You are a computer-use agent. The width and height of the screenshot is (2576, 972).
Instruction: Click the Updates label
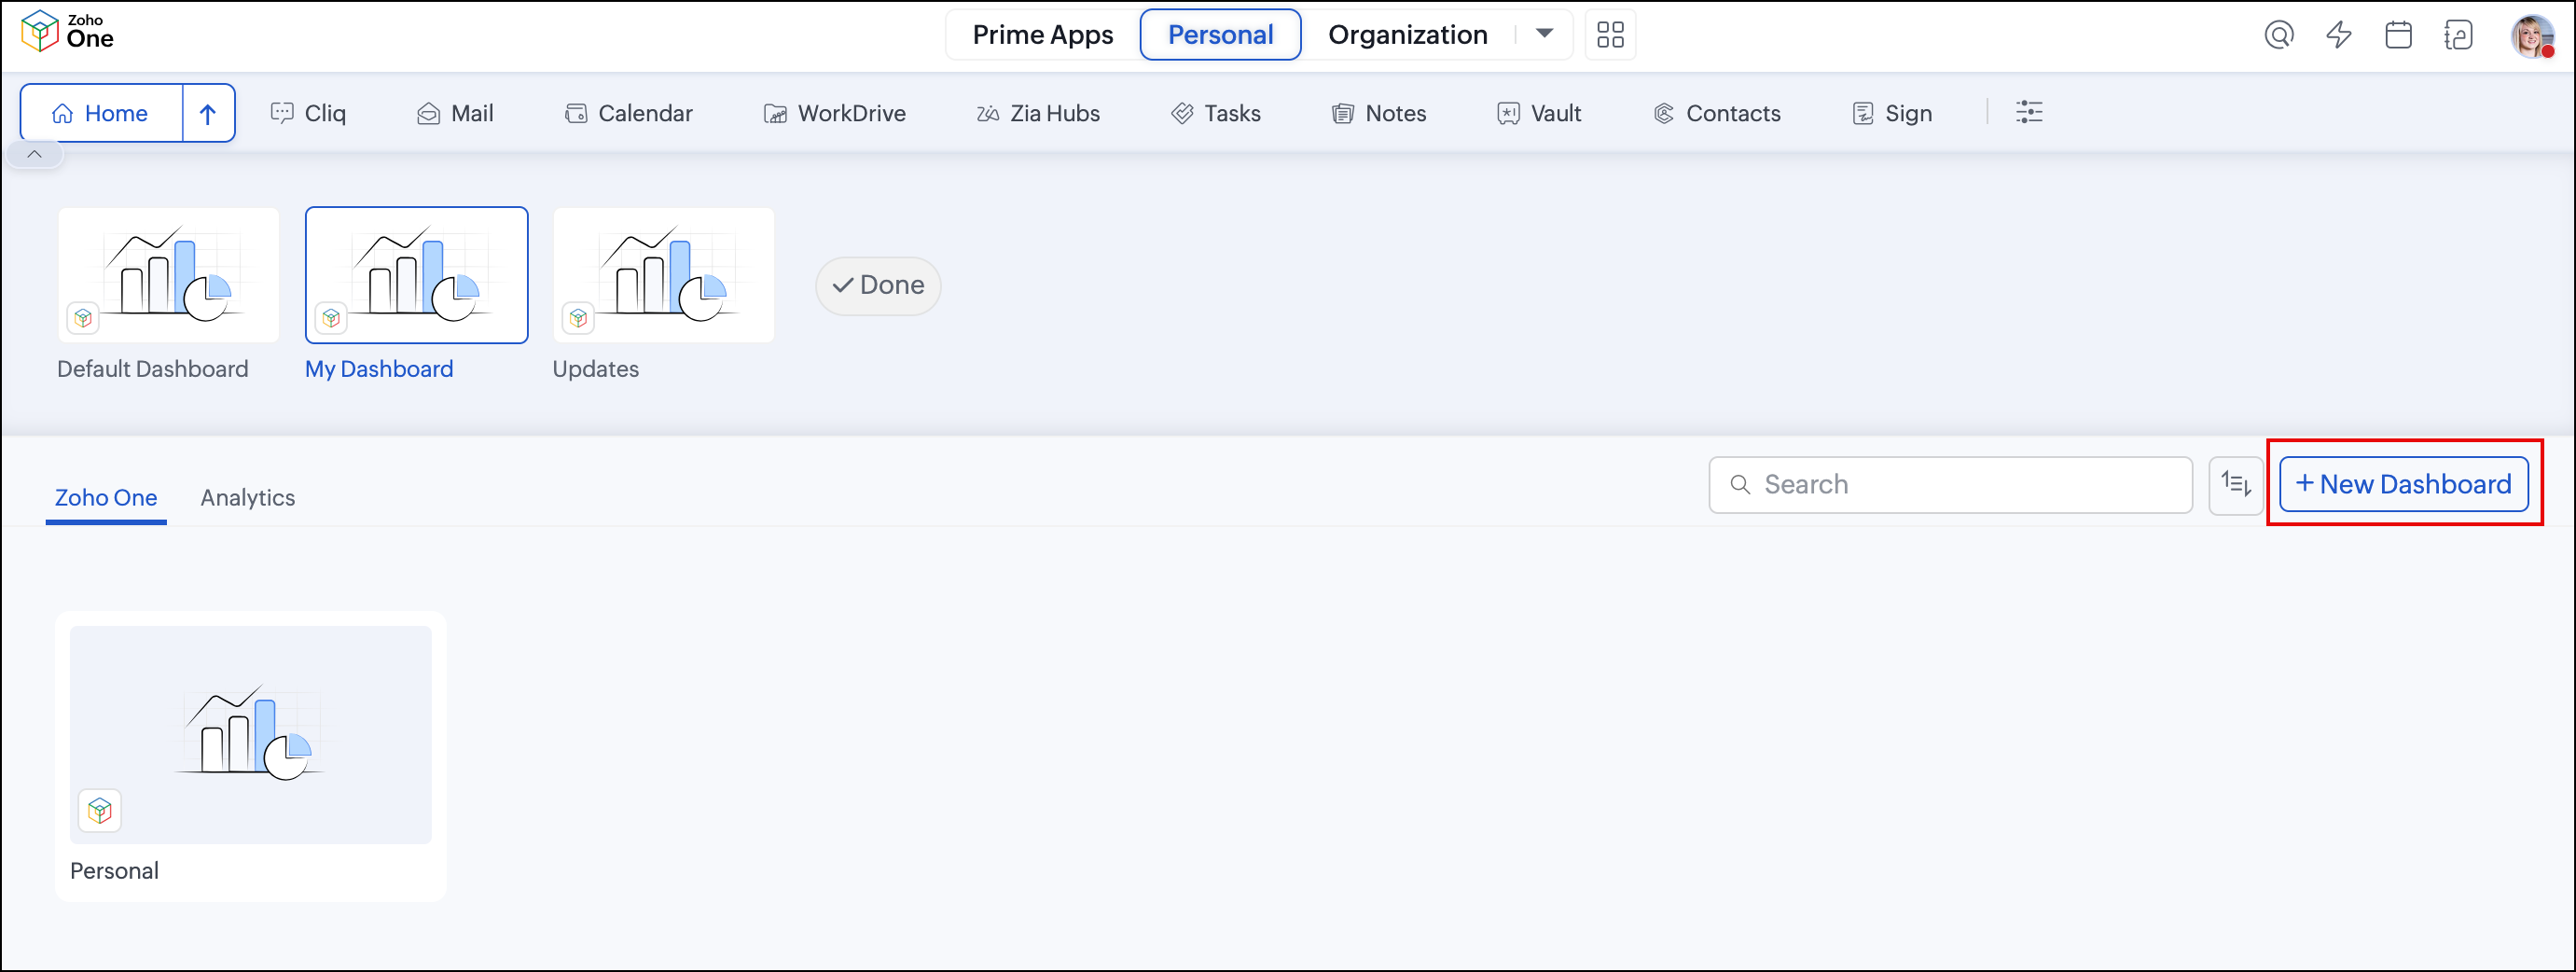[596, 369]
